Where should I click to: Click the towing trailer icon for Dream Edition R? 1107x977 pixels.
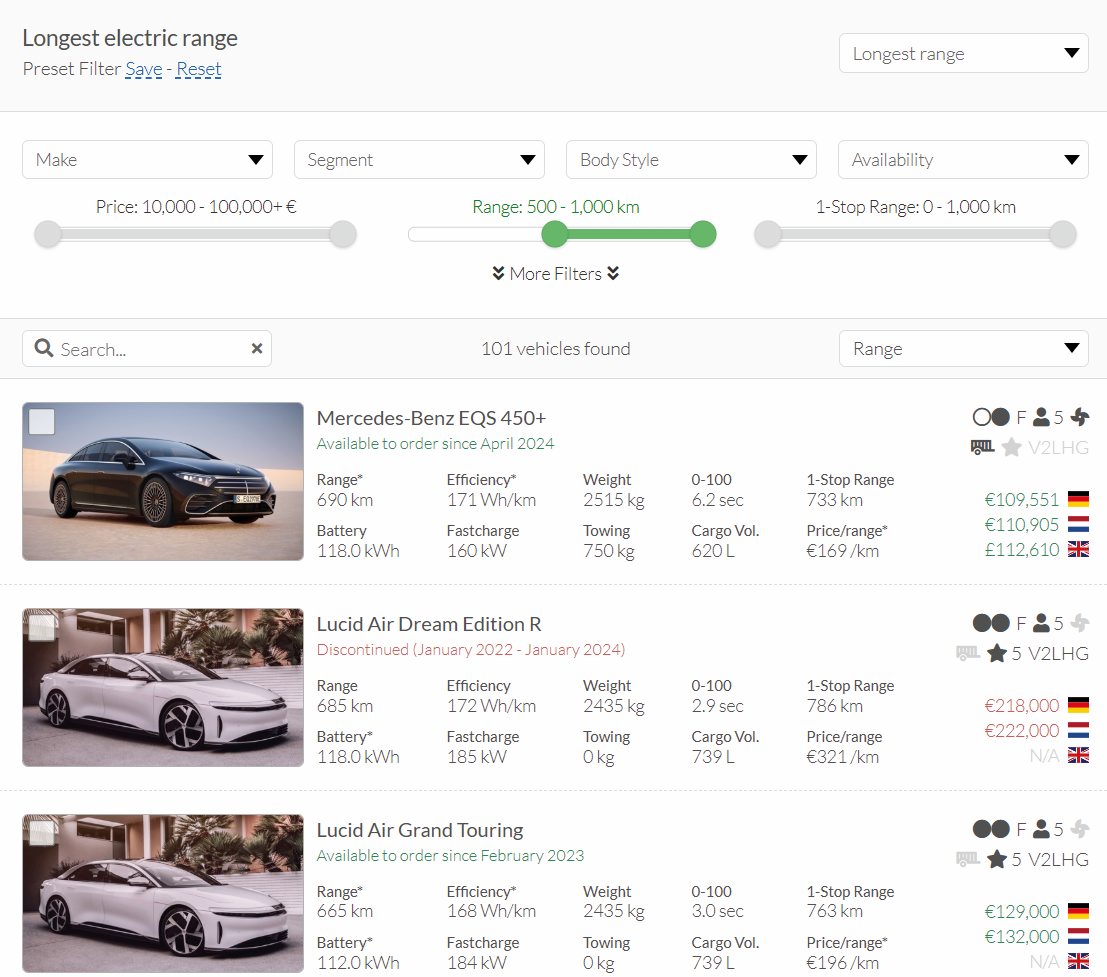(968, 653)
